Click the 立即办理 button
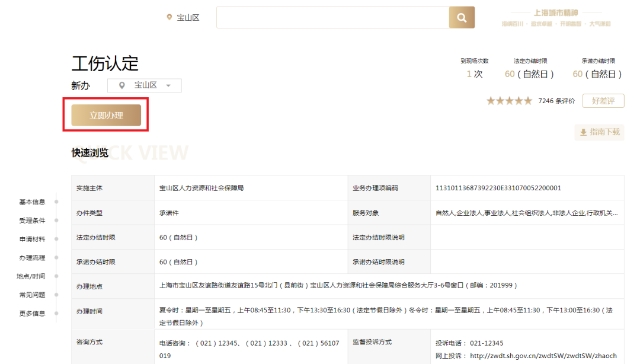640x364 pixels. click(x=106, y=115)
